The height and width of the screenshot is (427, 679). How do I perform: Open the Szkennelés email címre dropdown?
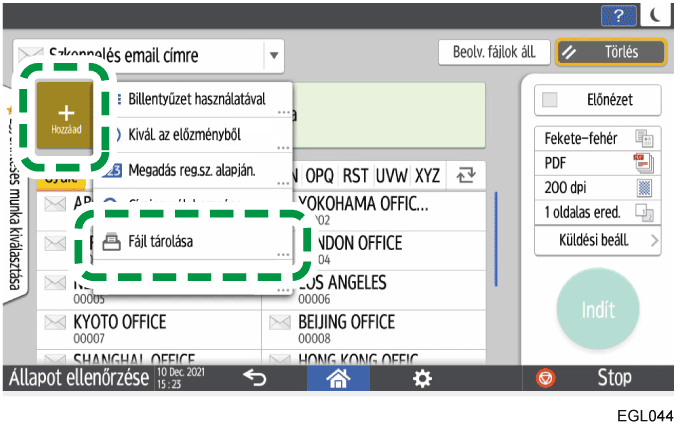click(x=274, y=55)
